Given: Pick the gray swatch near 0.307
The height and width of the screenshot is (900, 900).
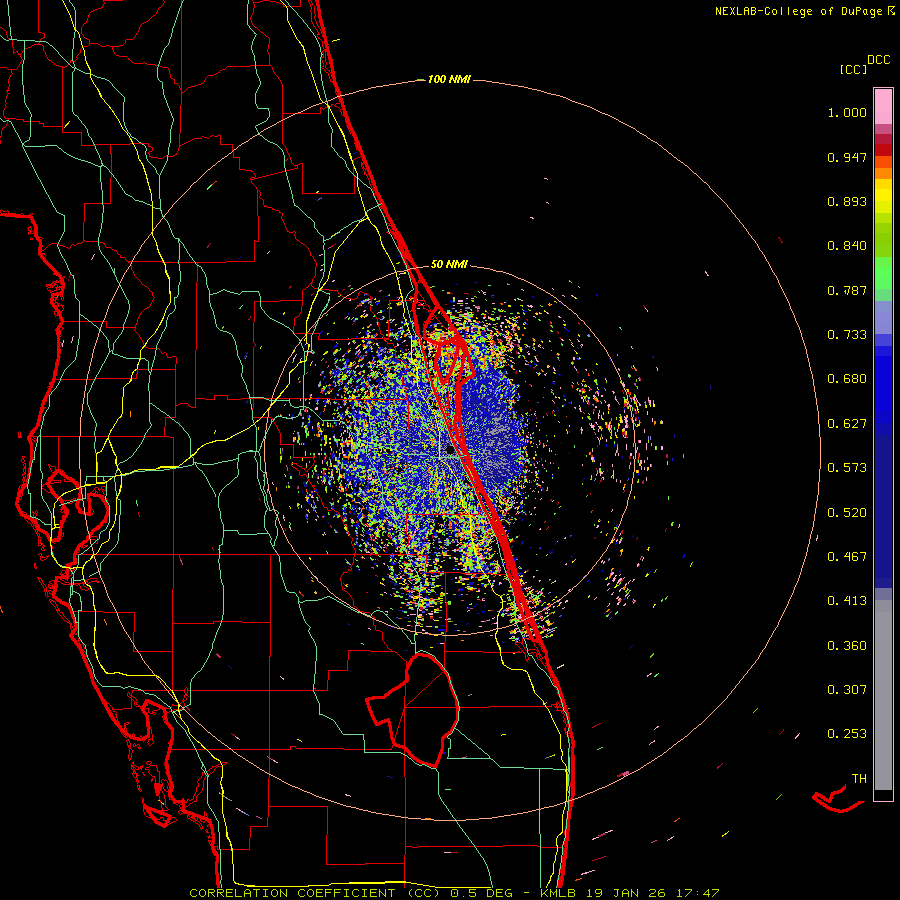Looking at the screenshot, I should [x=883, y=695].
